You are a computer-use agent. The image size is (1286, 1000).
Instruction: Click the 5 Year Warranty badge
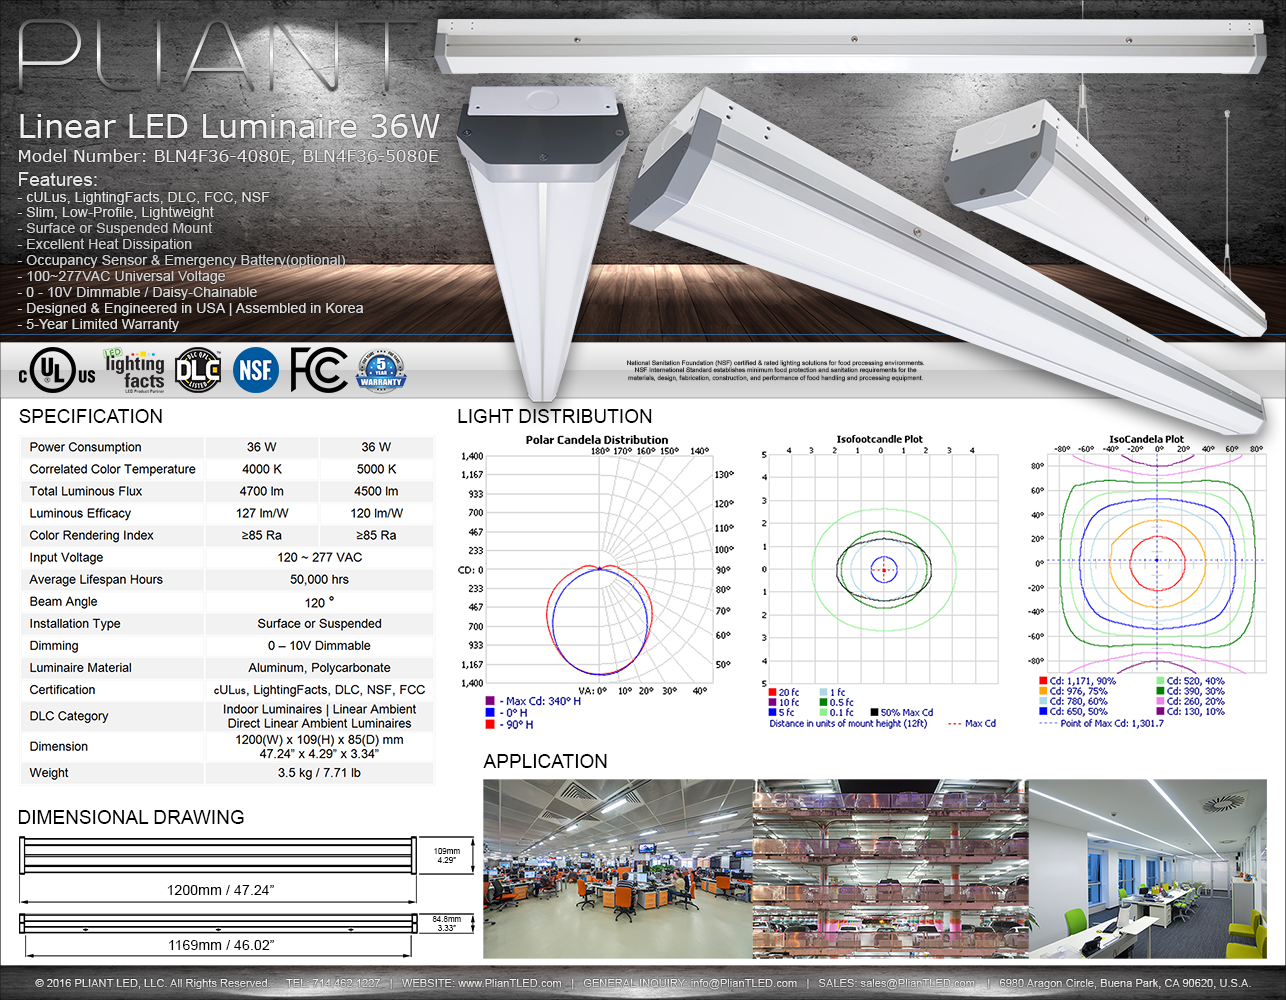(x=381, y=371)
